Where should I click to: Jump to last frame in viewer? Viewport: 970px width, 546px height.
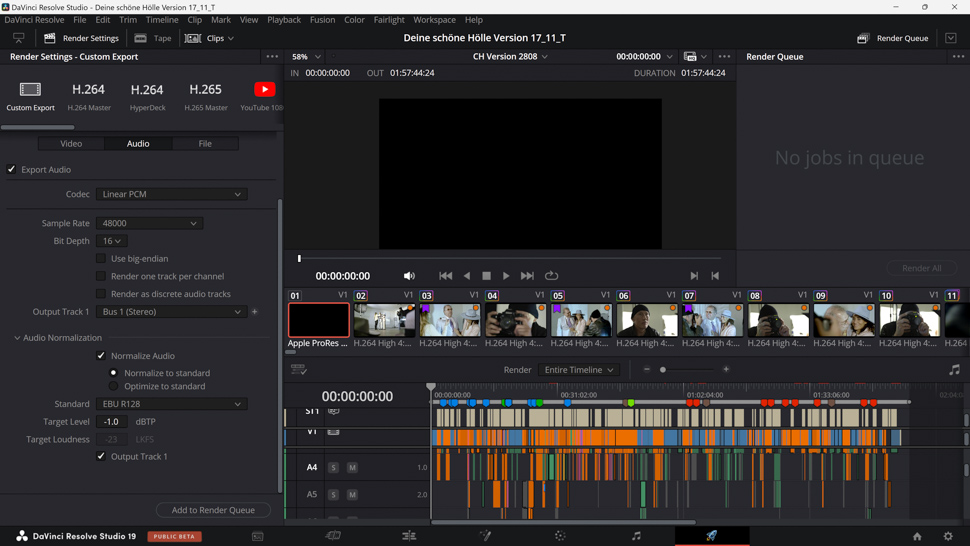point(527,276)
